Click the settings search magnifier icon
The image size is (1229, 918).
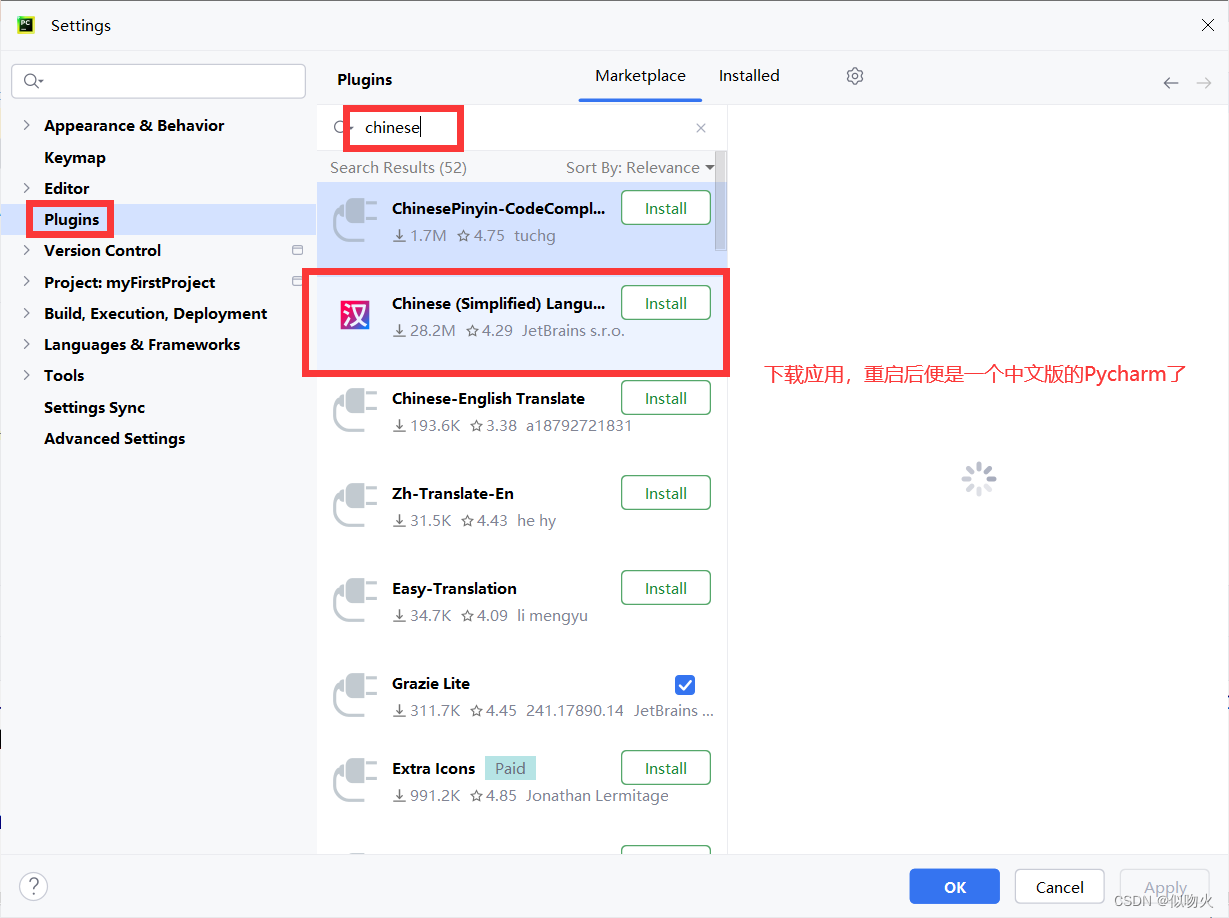[x=34, y=81]
